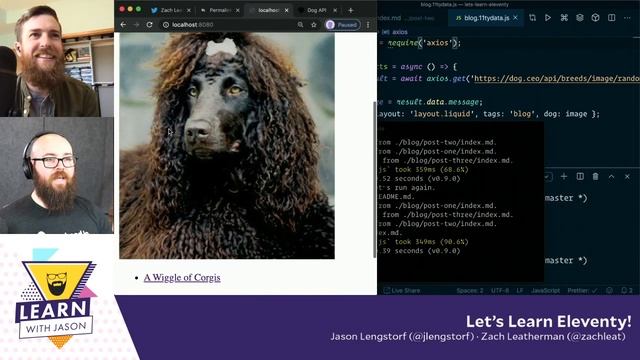Open the terminal selector dropdown

548,177
